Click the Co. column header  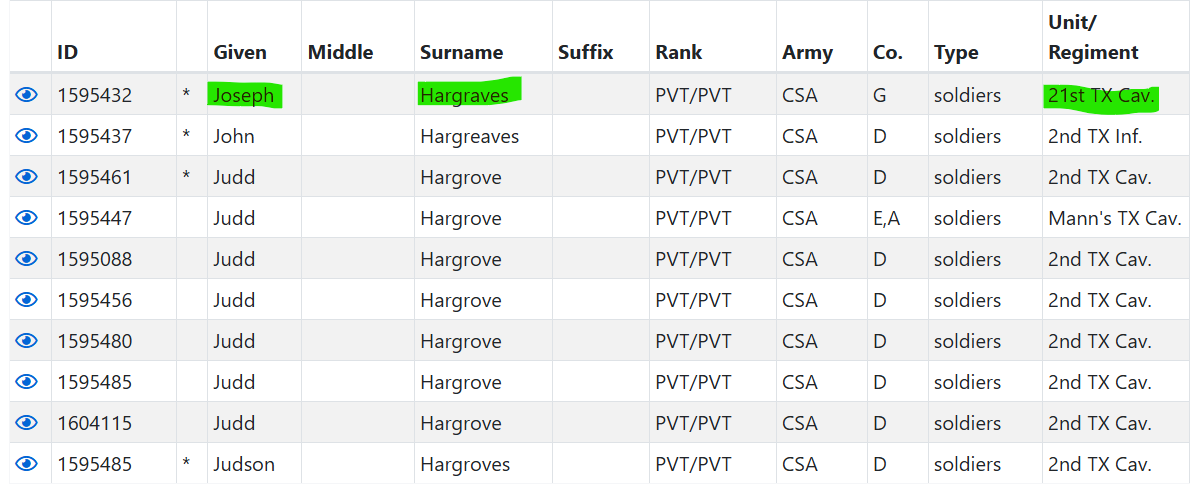[888, 53]
